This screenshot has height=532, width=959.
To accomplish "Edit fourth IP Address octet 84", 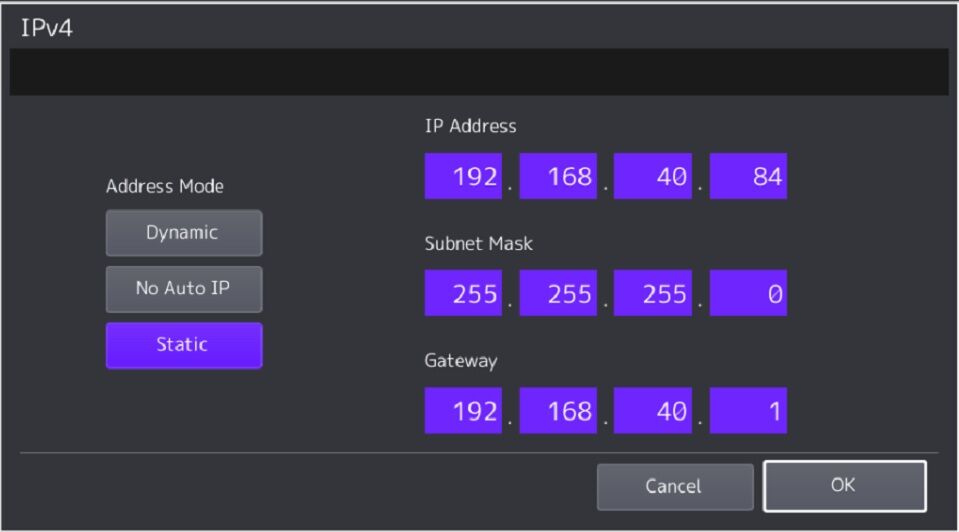I will (748, 176).
